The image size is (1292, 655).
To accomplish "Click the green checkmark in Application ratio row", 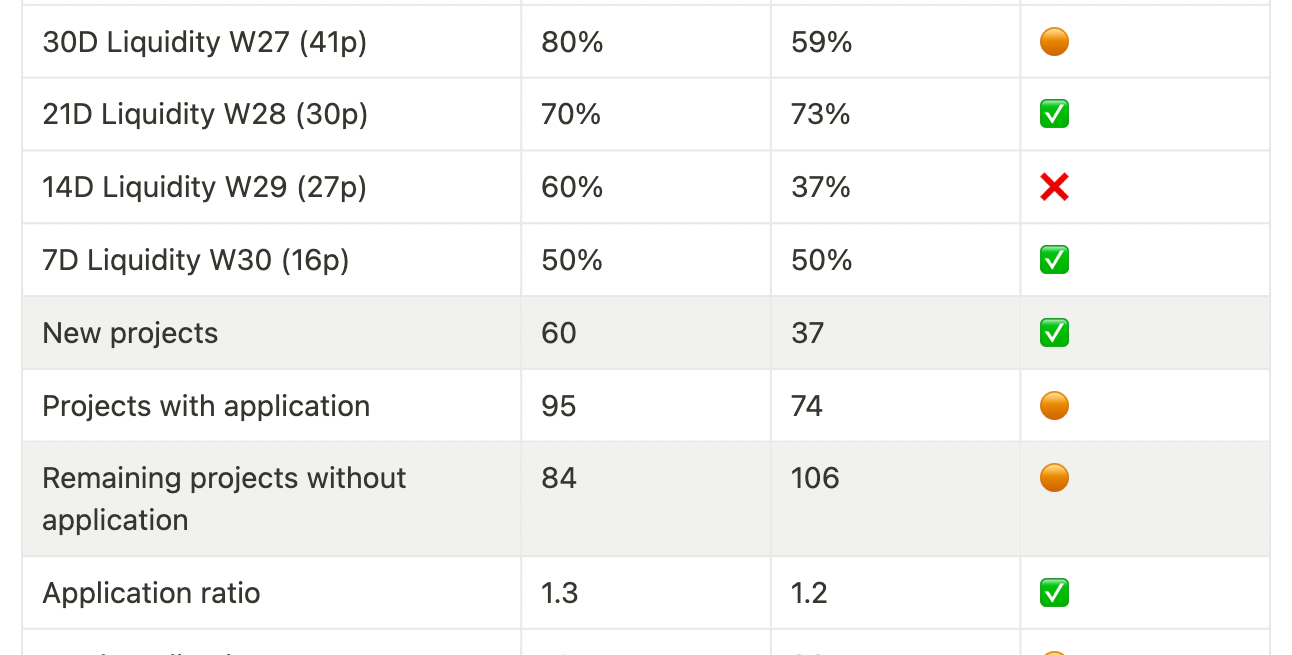I will pyautogui.click(x=1054, y=593).
